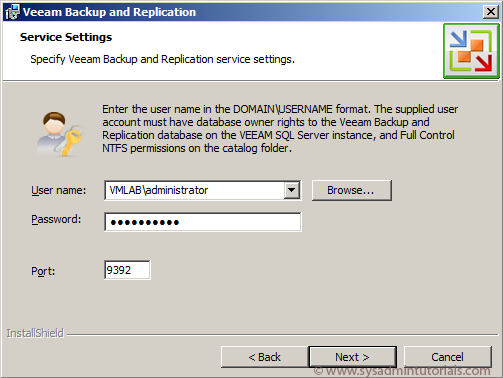This screenshot has height=378, width=503.
Task: Focus the Password input field
Action: (203, 222)
